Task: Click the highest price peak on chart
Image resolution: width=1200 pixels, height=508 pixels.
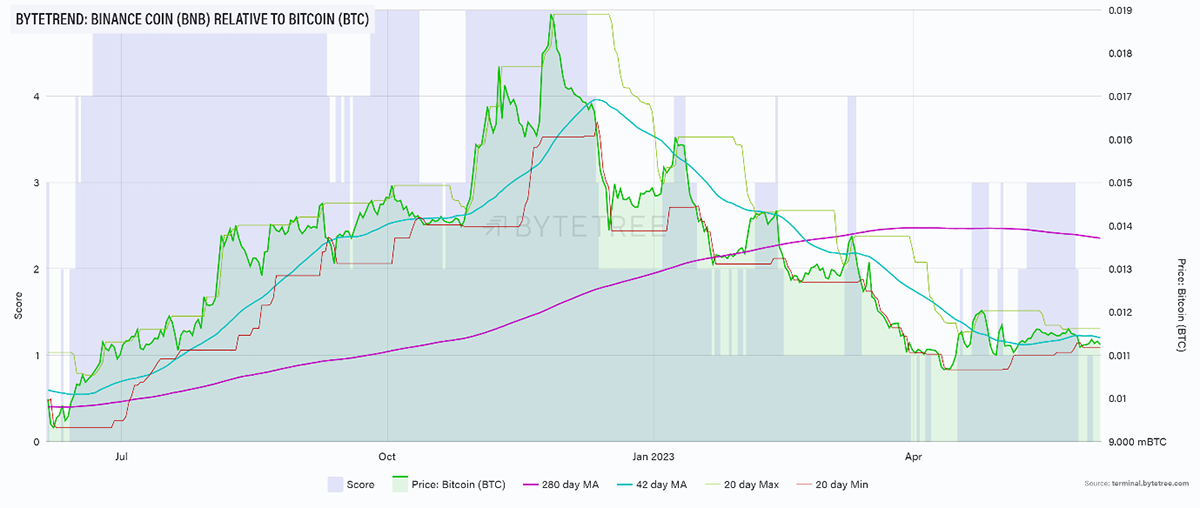Action: pyautogui.click(x=552, y=15)
